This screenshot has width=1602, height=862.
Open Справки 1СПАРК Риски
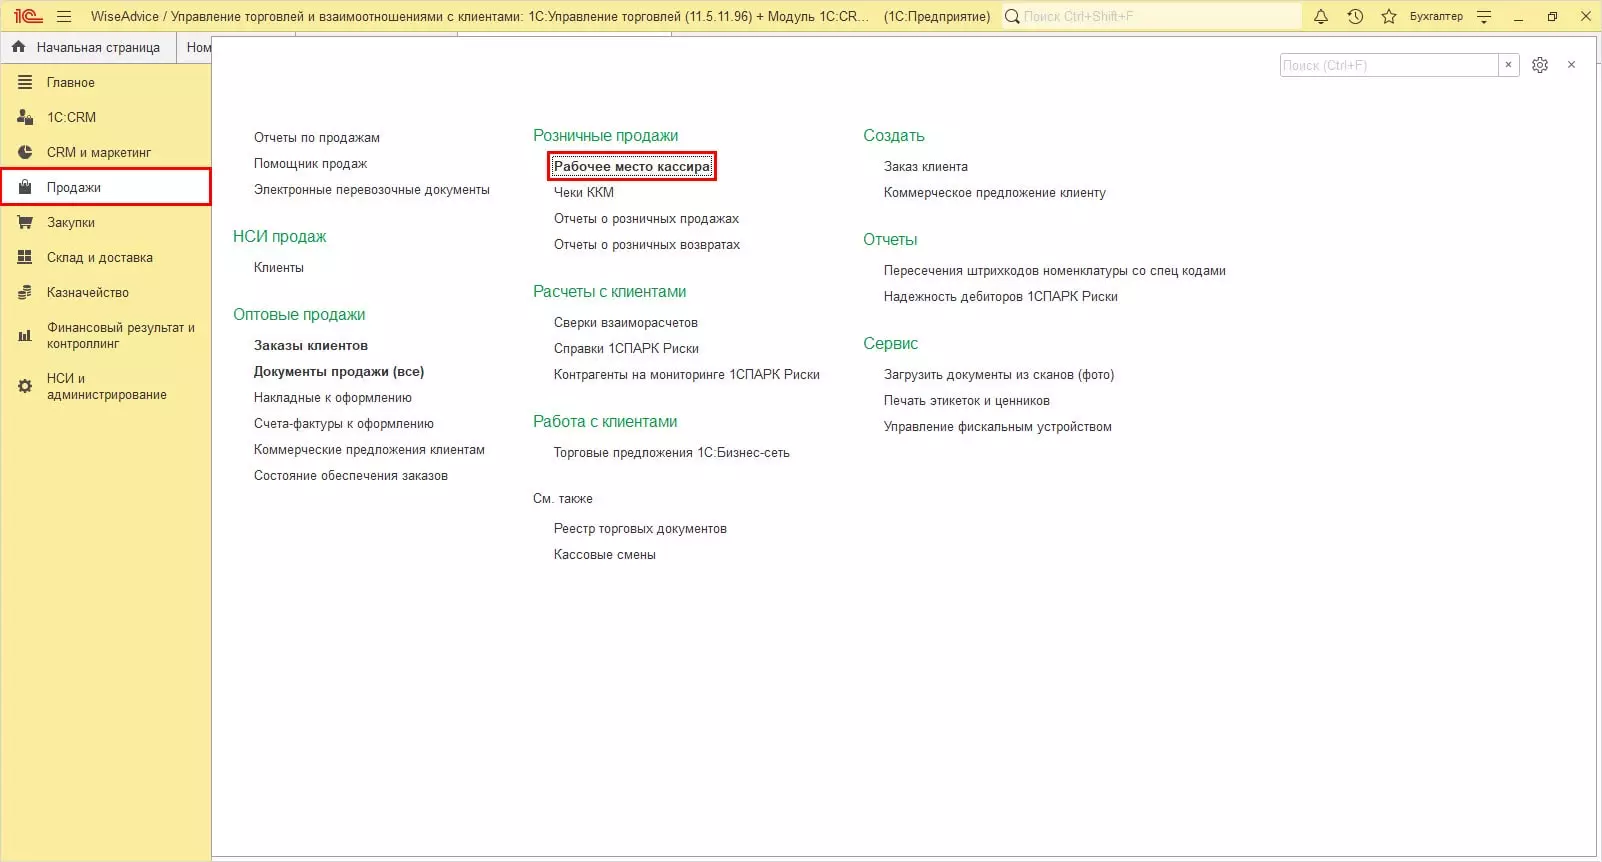pyautogui.click(x=626, y=349)
